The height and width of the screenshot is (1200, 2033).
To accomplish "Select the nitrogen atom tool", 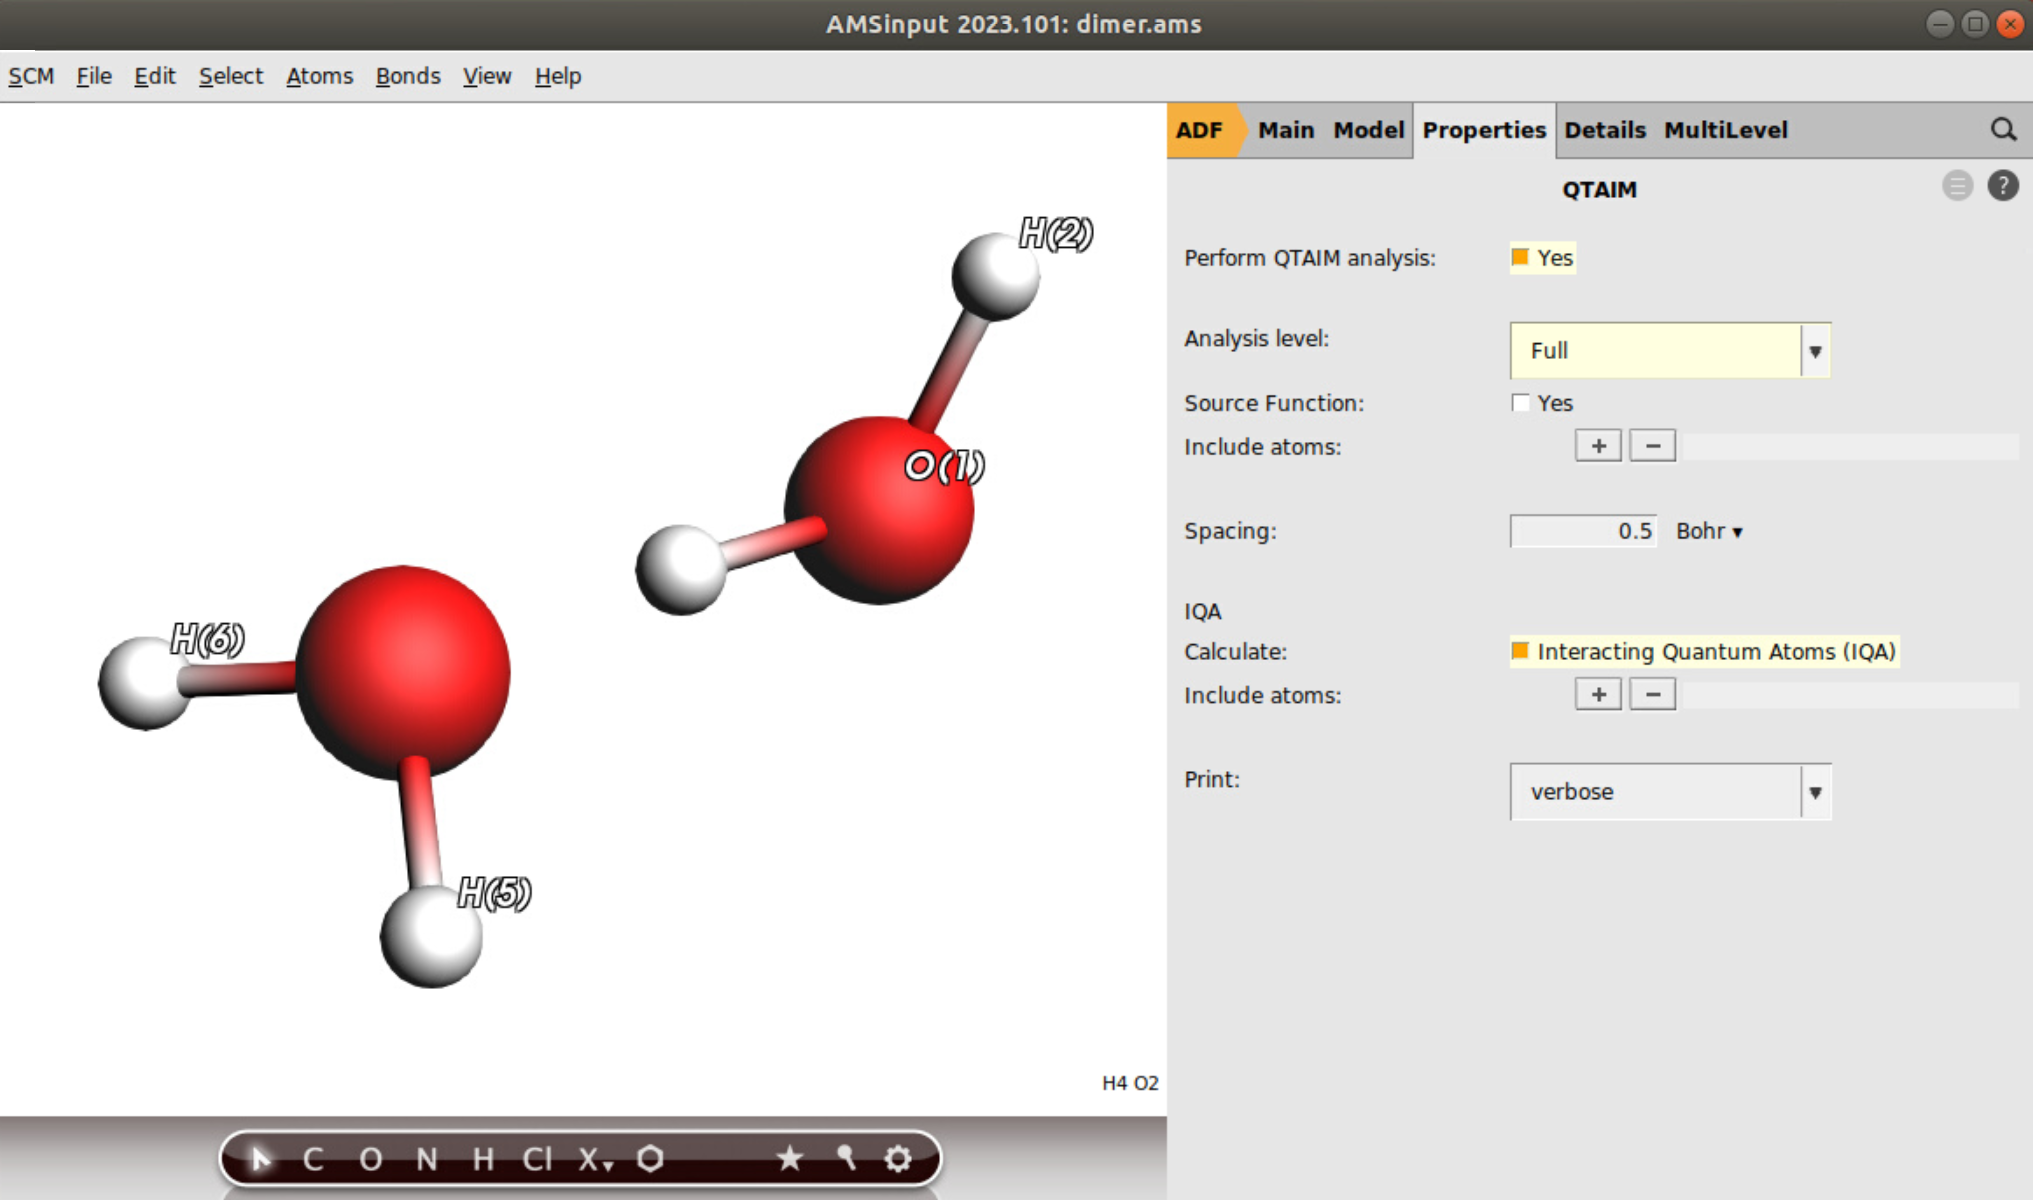I will tap(428, 1158).
